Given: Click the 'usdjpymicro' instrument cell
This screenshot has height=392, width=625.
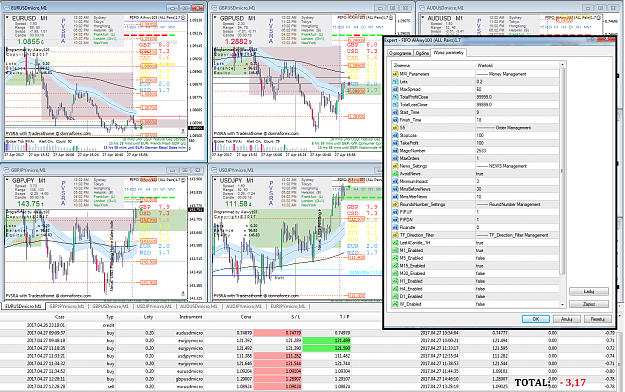Looking at the screenshot, I should pyautogui.click(x=189, y=356).
